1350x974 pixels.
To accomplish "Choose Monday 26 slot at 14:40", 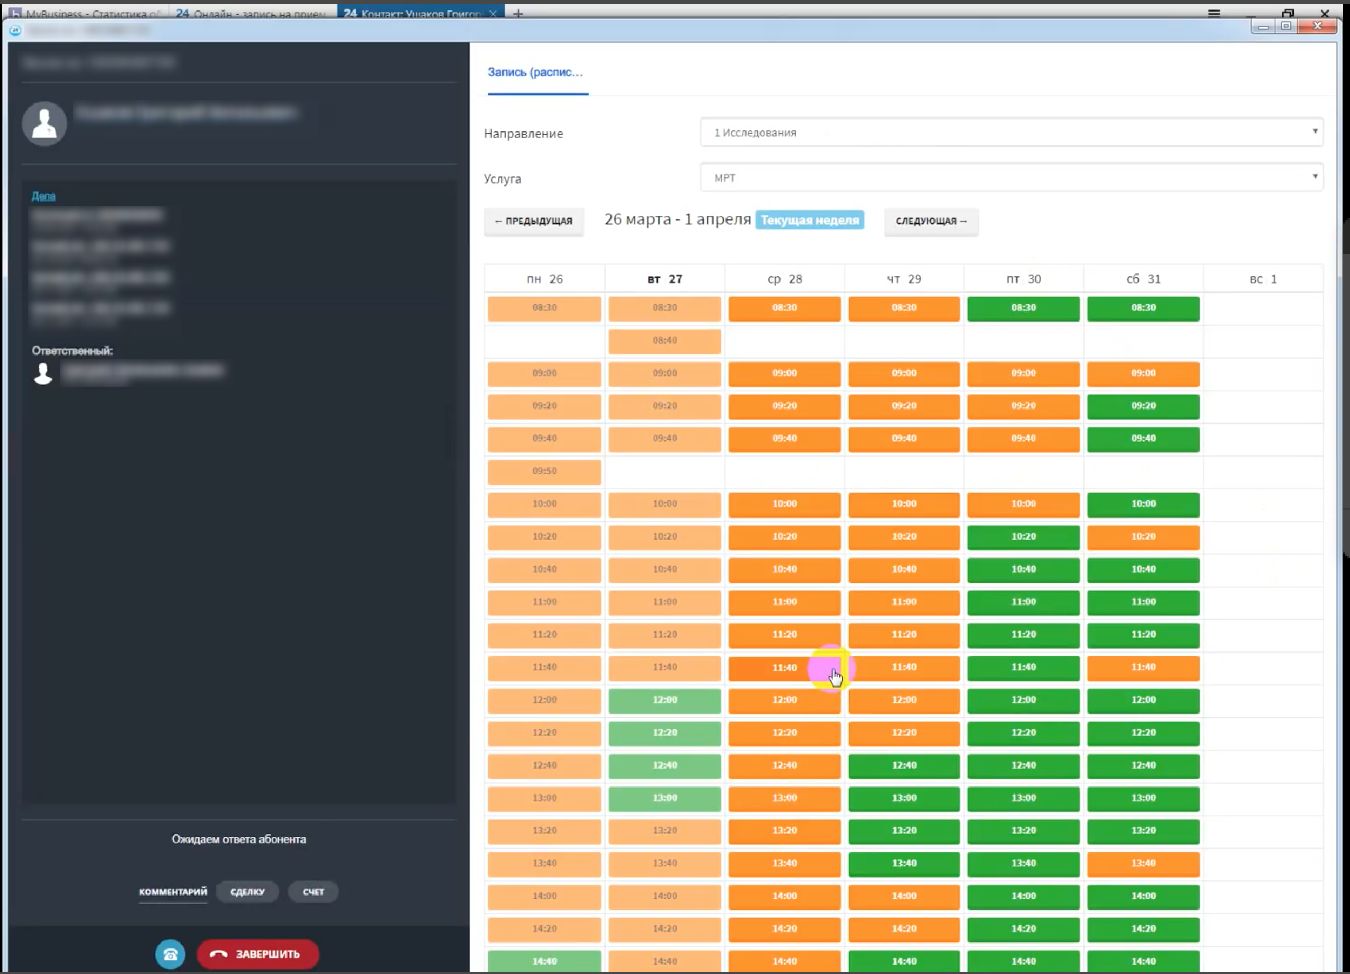I will pyautogui.click(x=545, y=961).
